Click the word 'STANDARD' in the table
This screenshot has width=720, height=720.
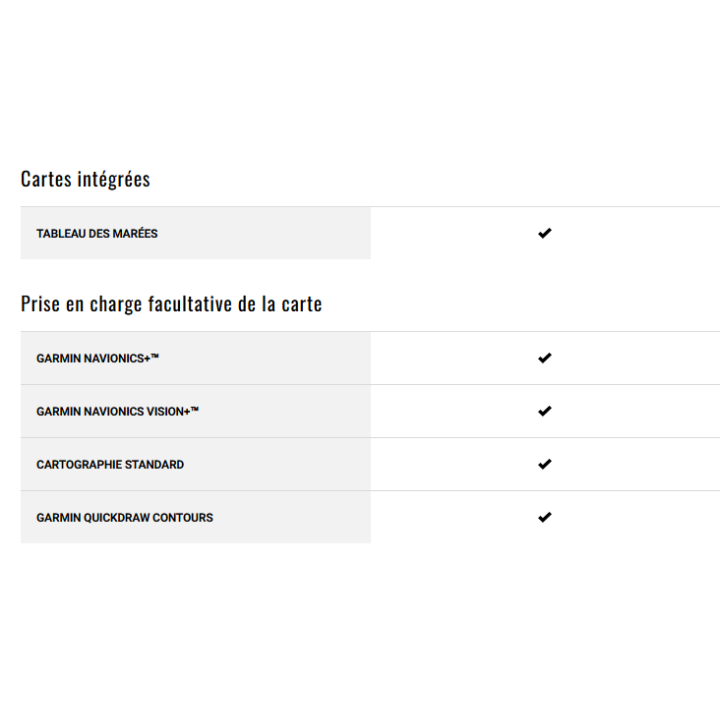tap(154, 465)
